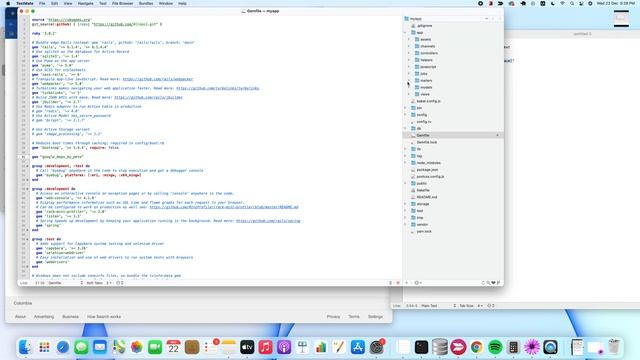Click the file browser favorites heart icon
This screenshot has height=360, width=640.
[x=493, y=283]
